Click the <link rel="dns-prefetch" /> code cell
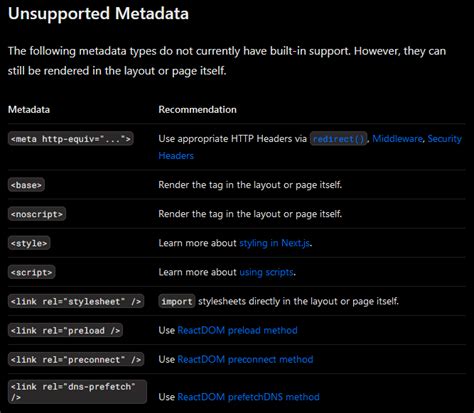This screenshot has width=474, height=413. (77, 392)
